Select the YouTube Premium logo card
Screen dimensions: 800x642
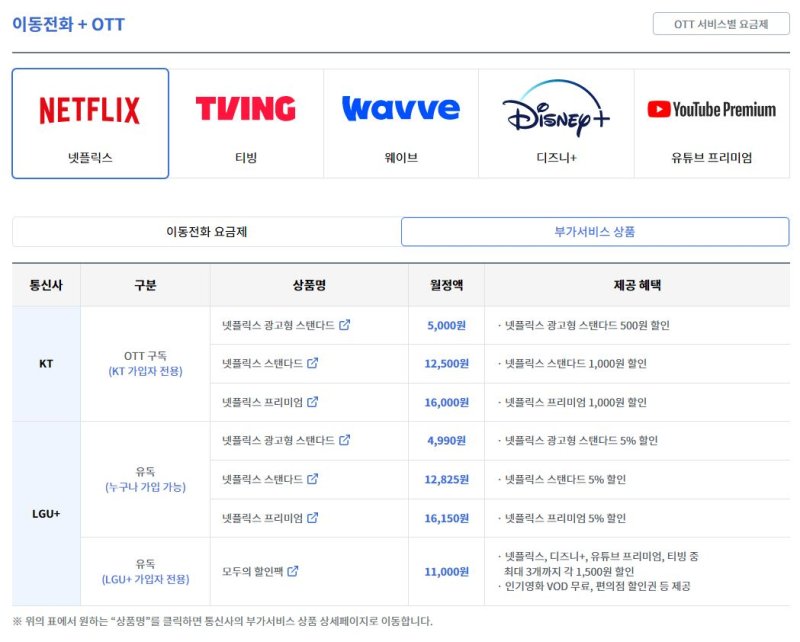(711, 123)
